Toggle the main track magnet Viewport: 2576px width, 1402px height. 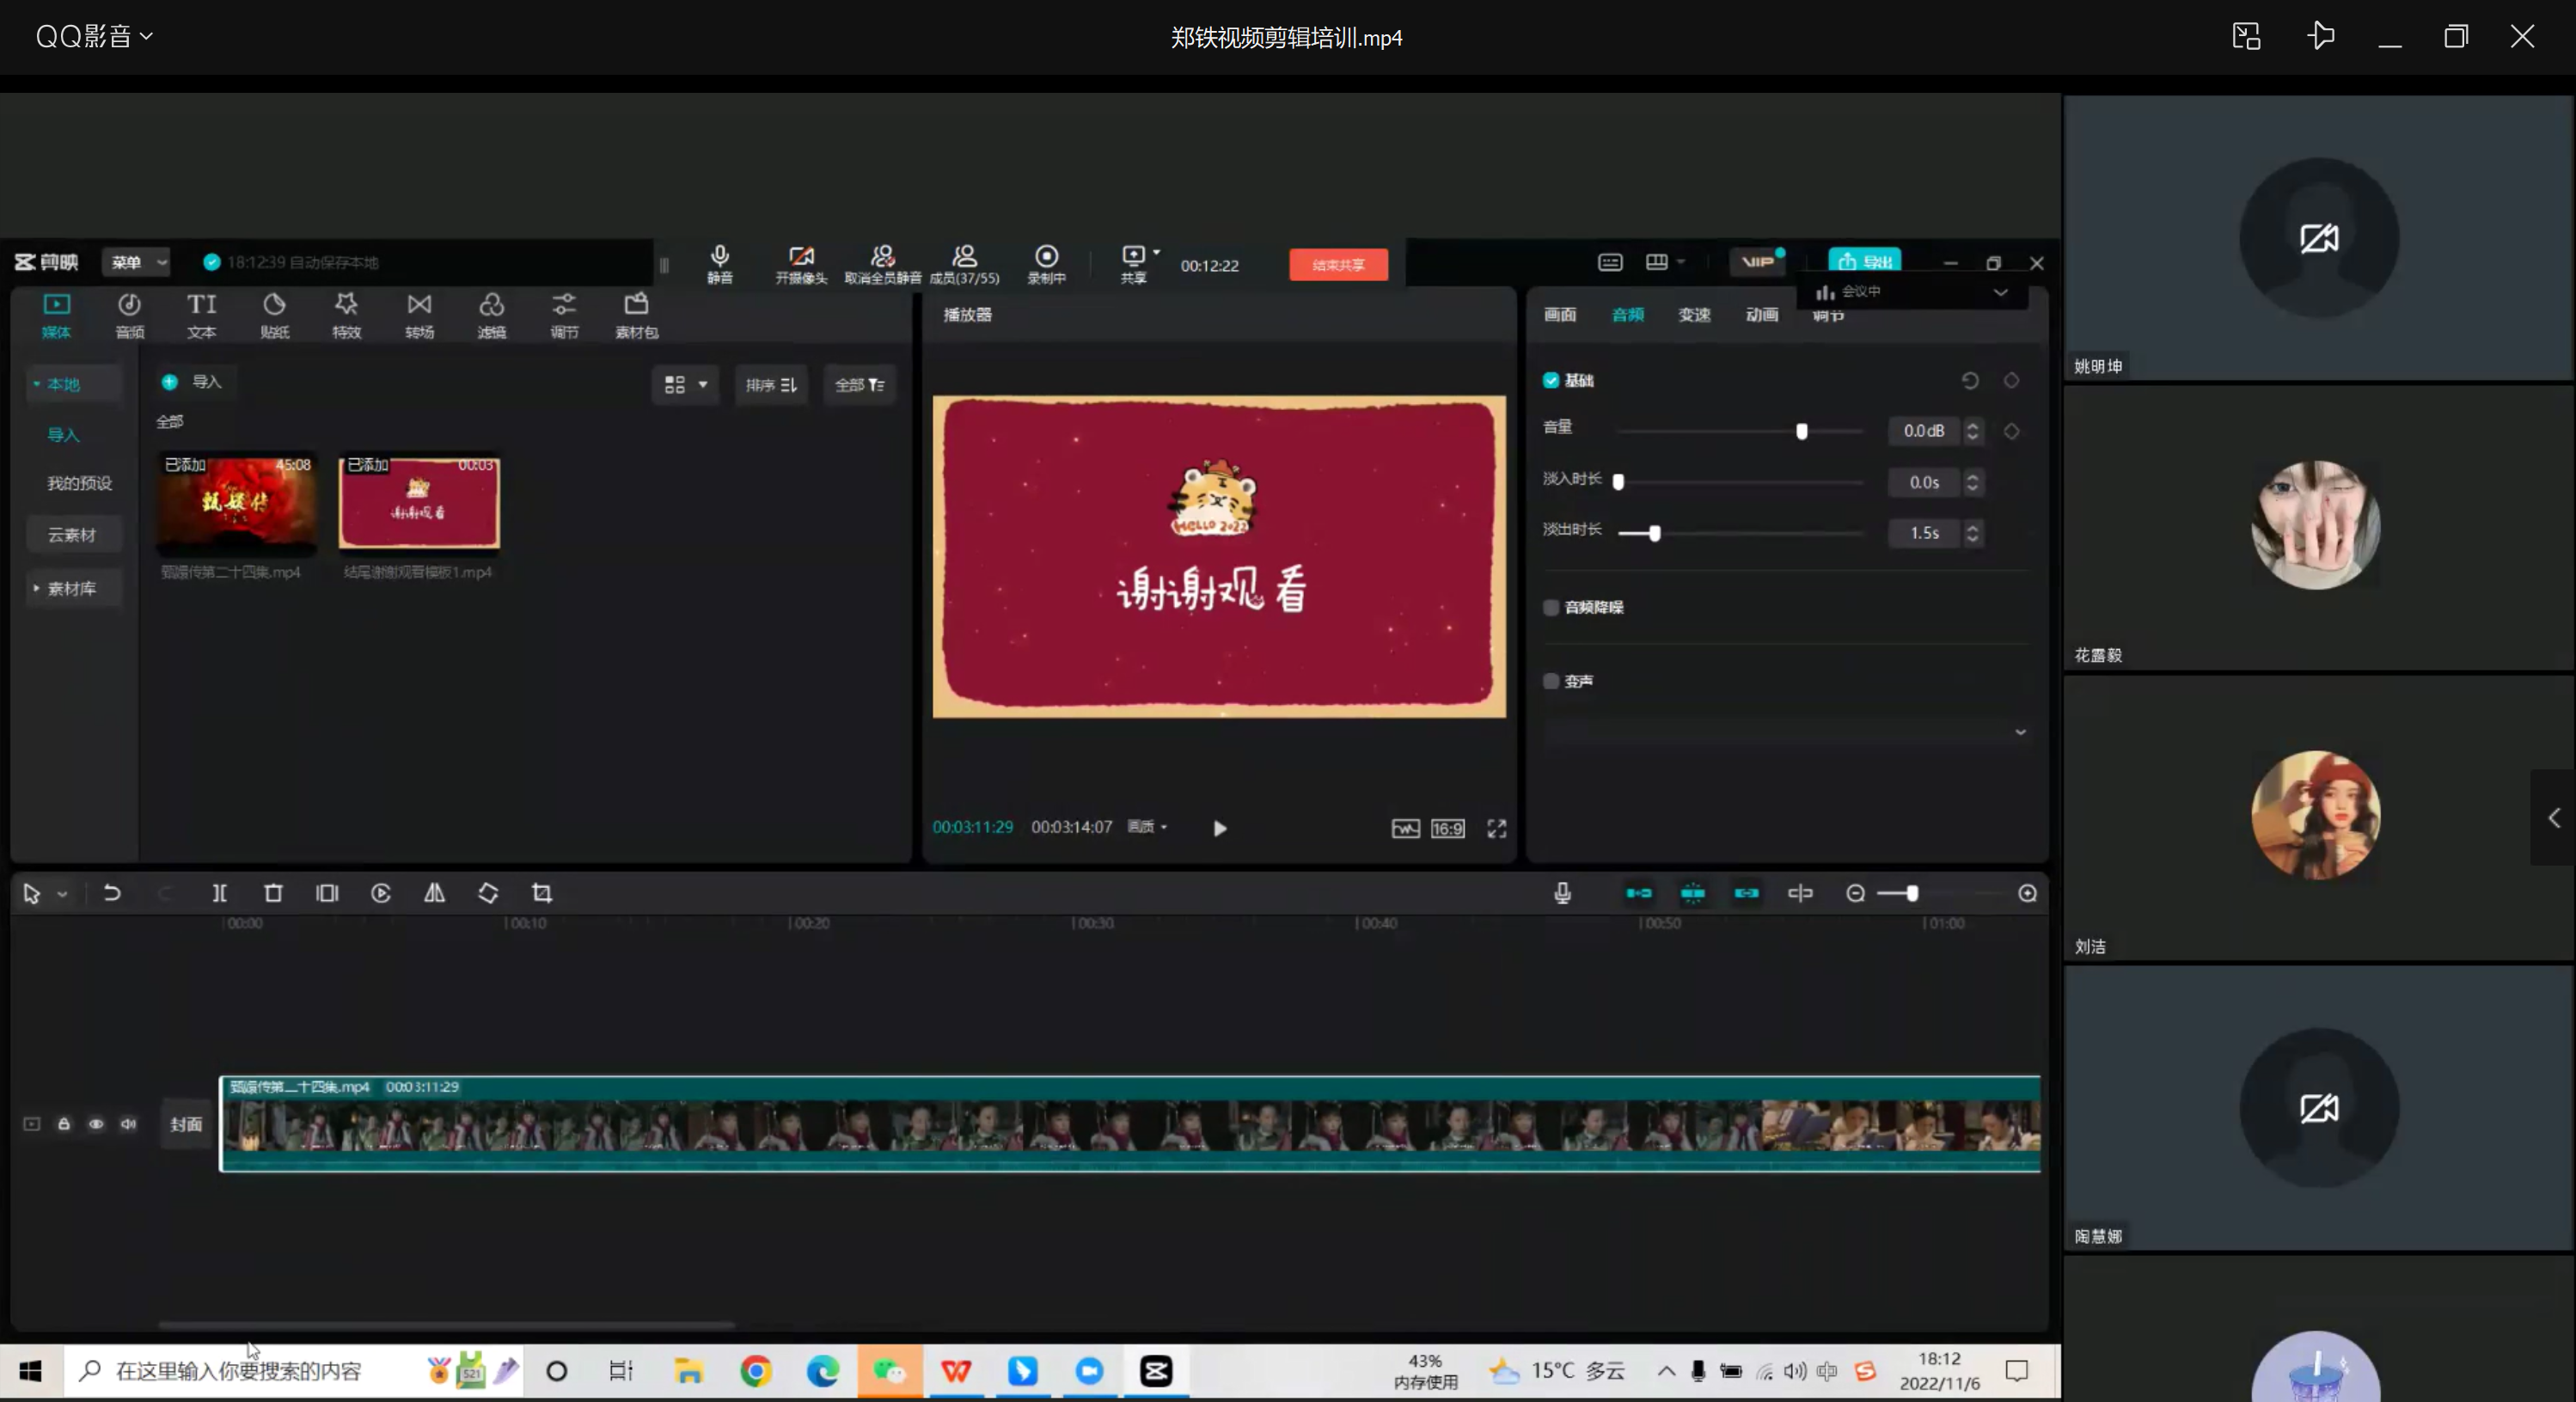[x=1639, y=893]
